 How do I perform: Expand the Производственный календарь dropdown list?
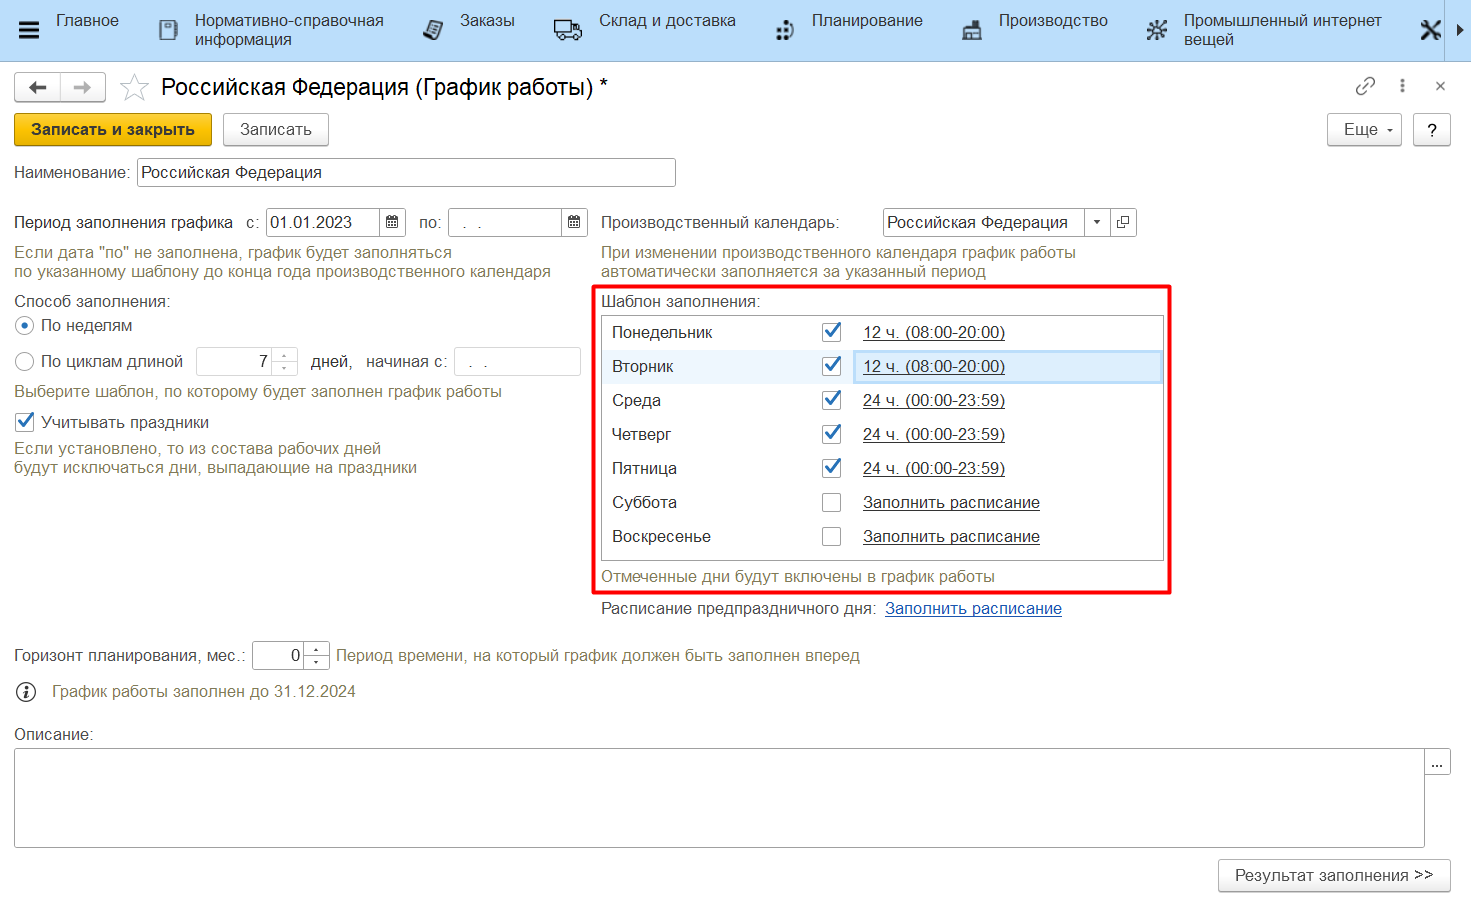1097,222
